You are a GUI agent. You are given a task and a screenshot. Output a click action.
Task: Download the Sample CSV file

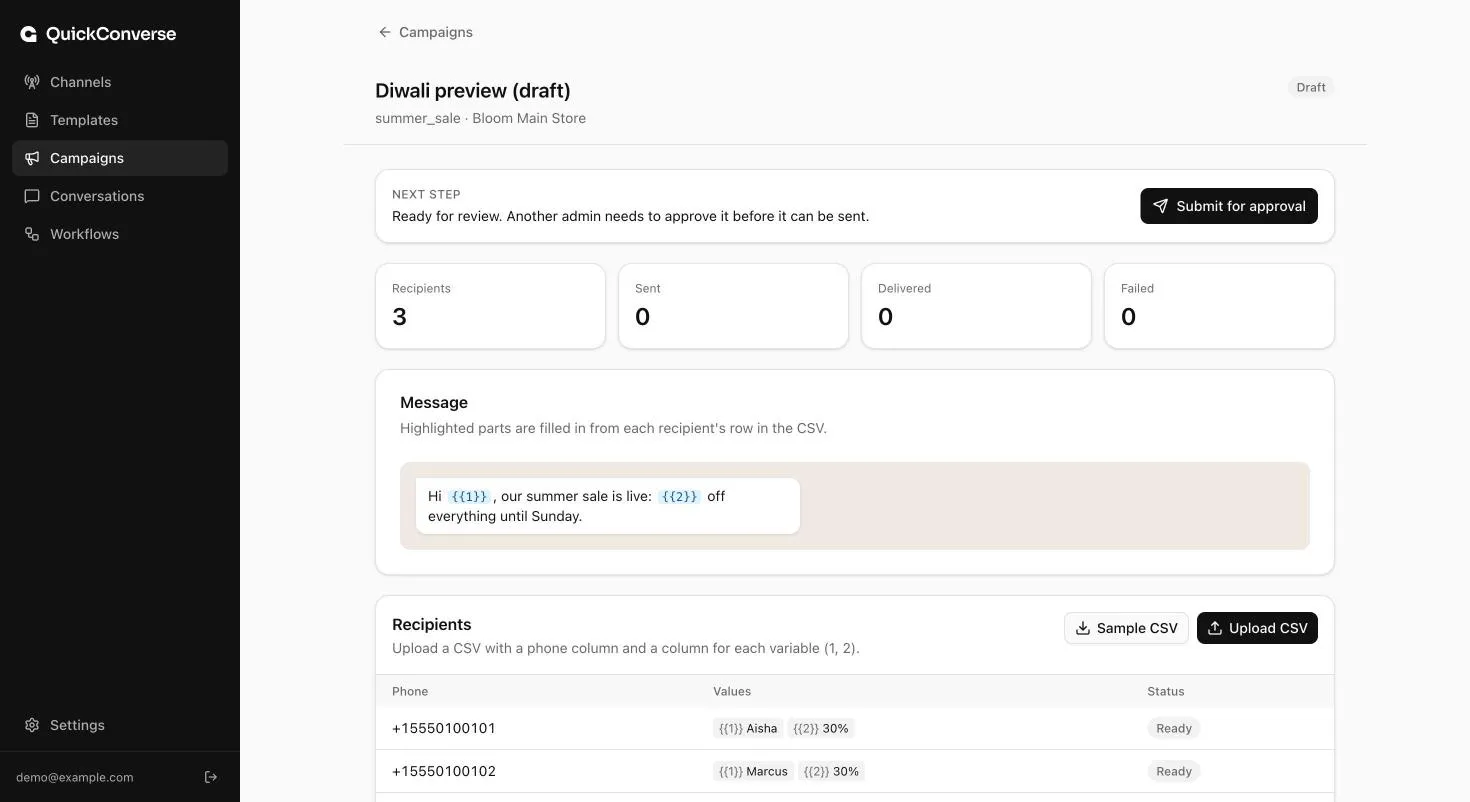[1126, 628]
